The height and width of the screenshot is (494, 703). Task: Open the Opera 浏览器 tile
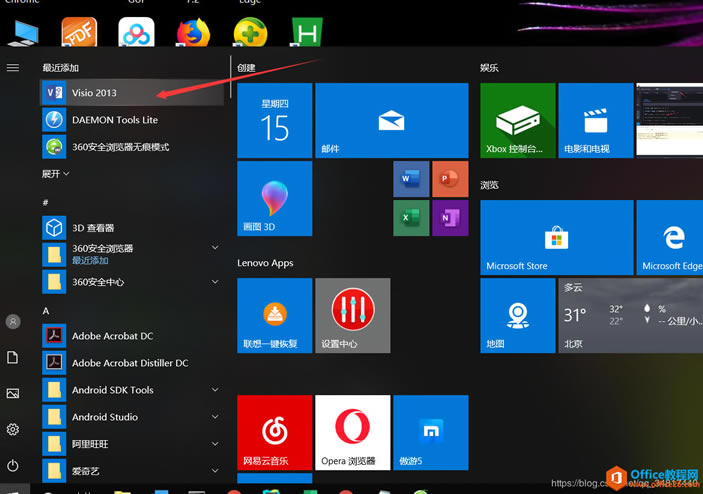pyautogui.click(x=352, y=433)
